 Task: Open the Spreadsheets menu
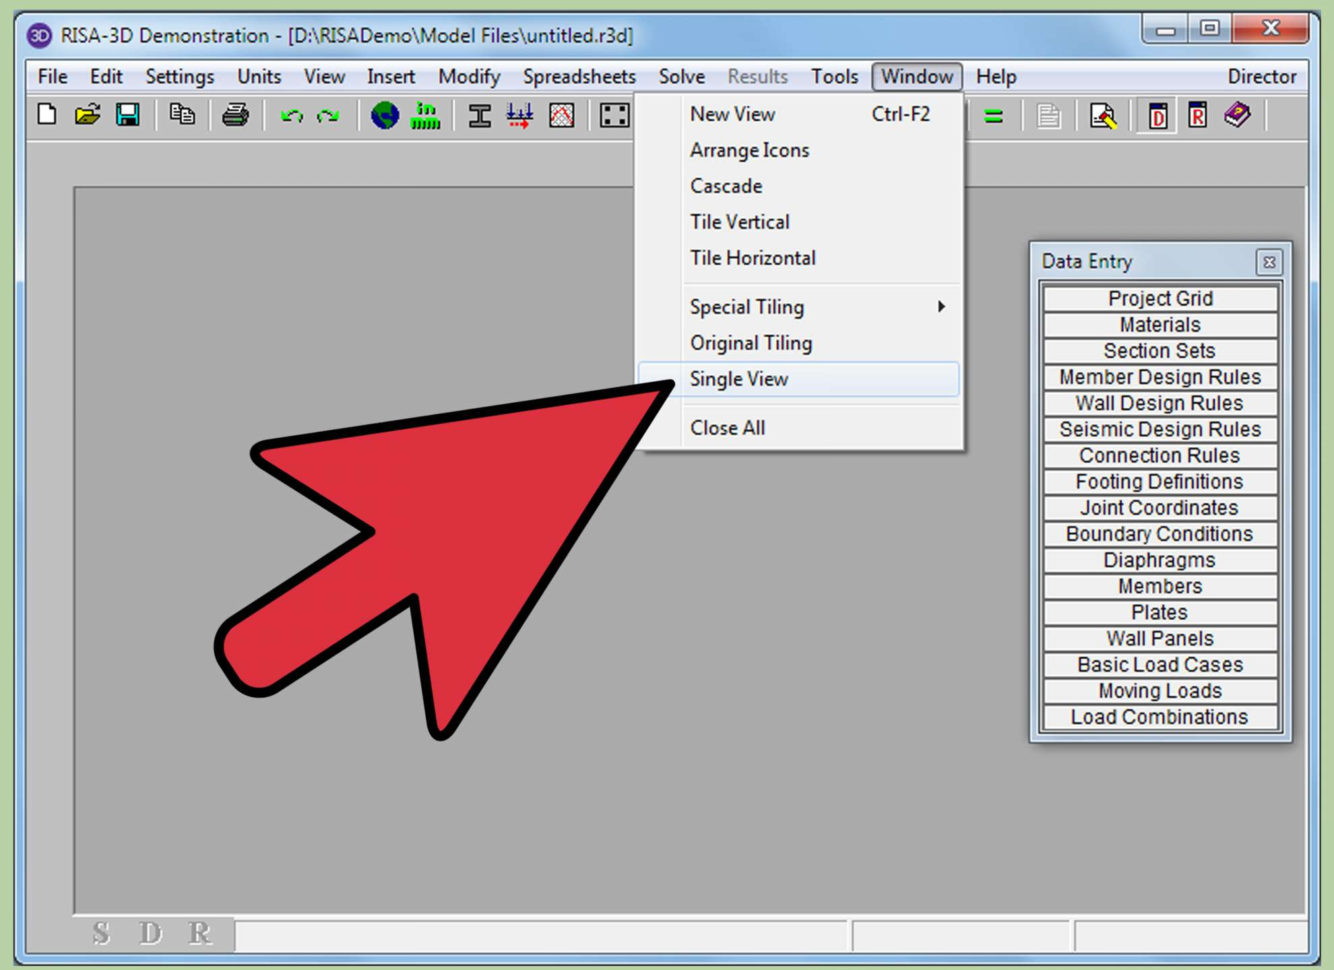coord(579,76)
